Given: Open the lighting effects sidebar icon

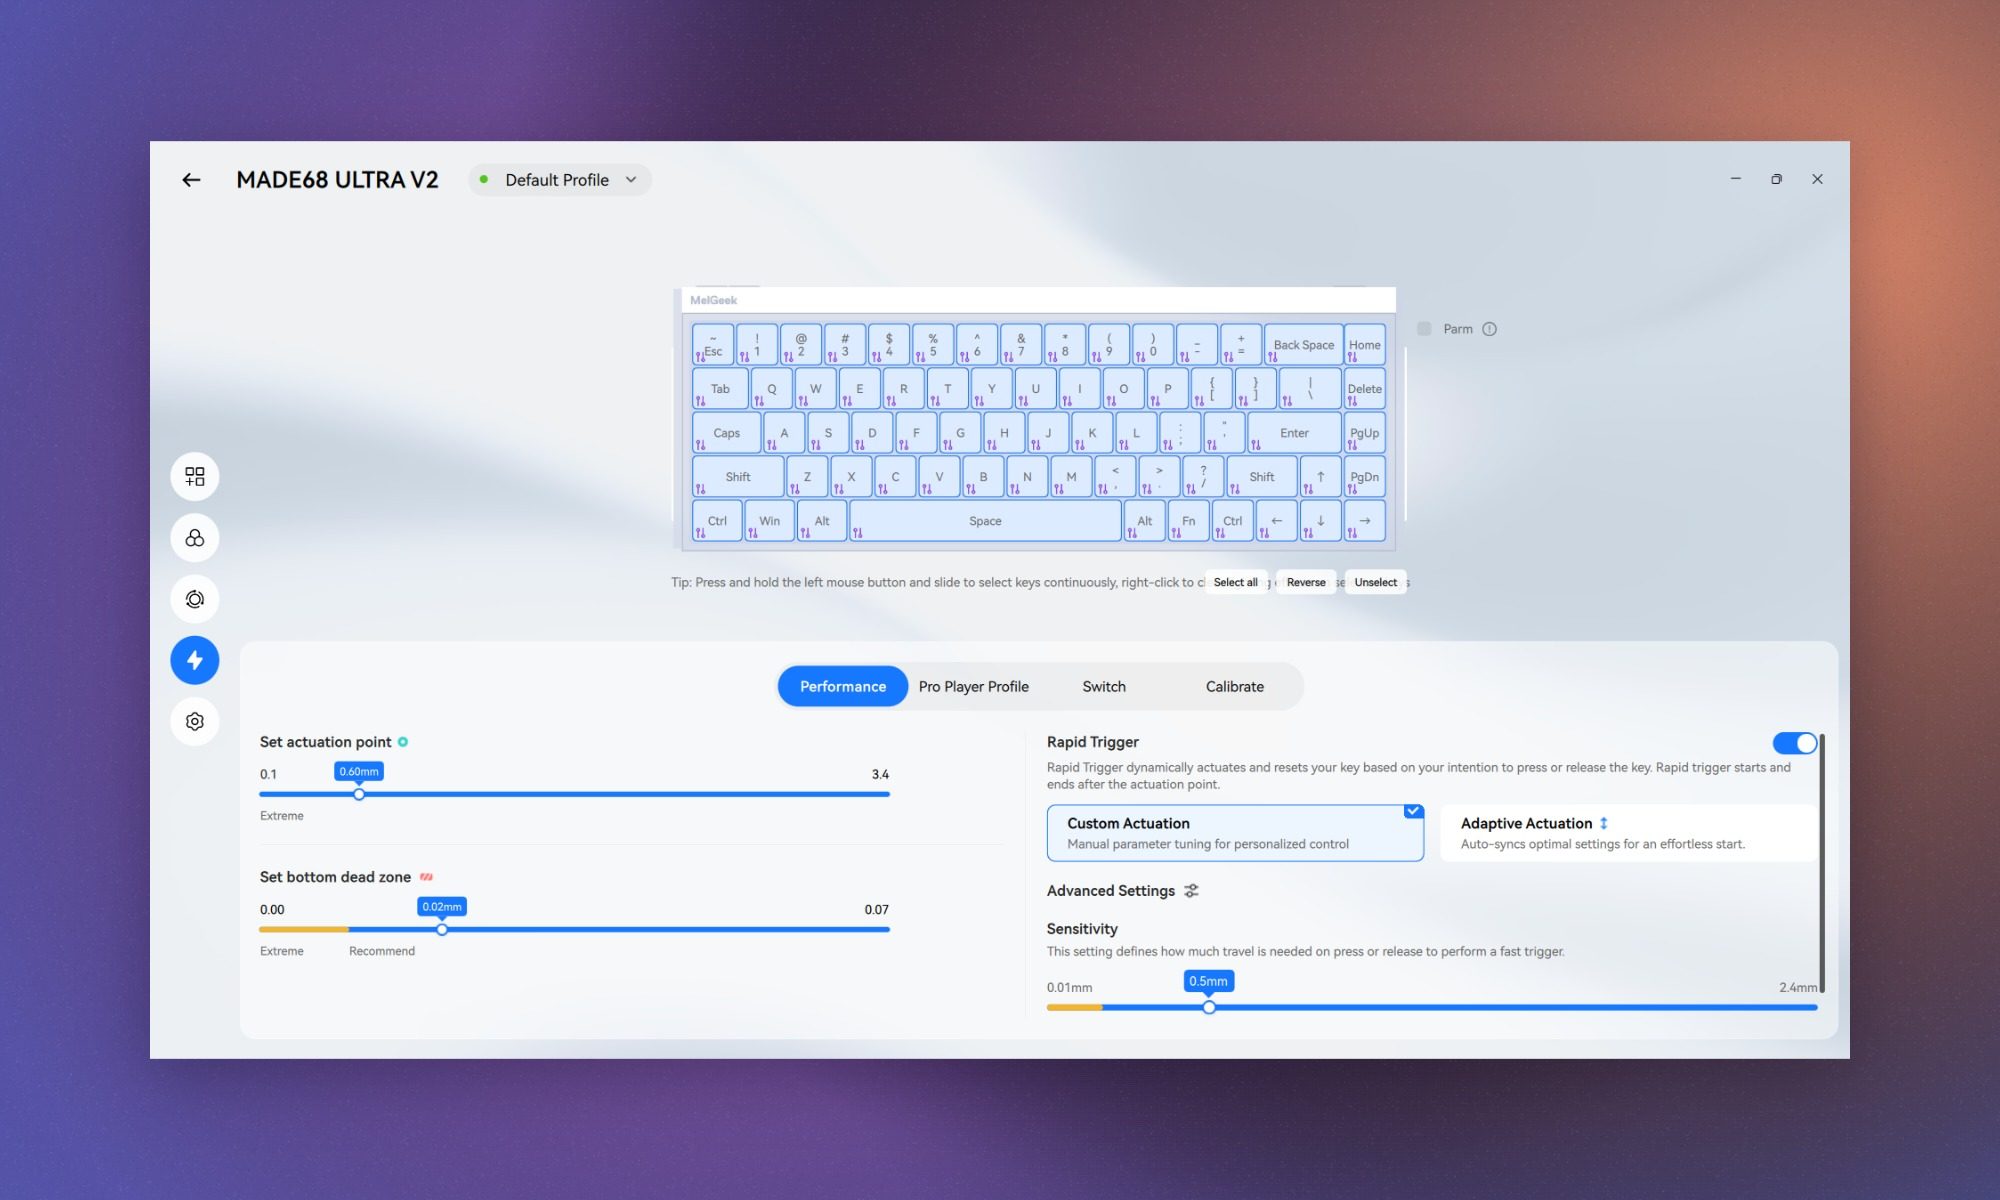Looking at the screenshot, I should 195,538.
